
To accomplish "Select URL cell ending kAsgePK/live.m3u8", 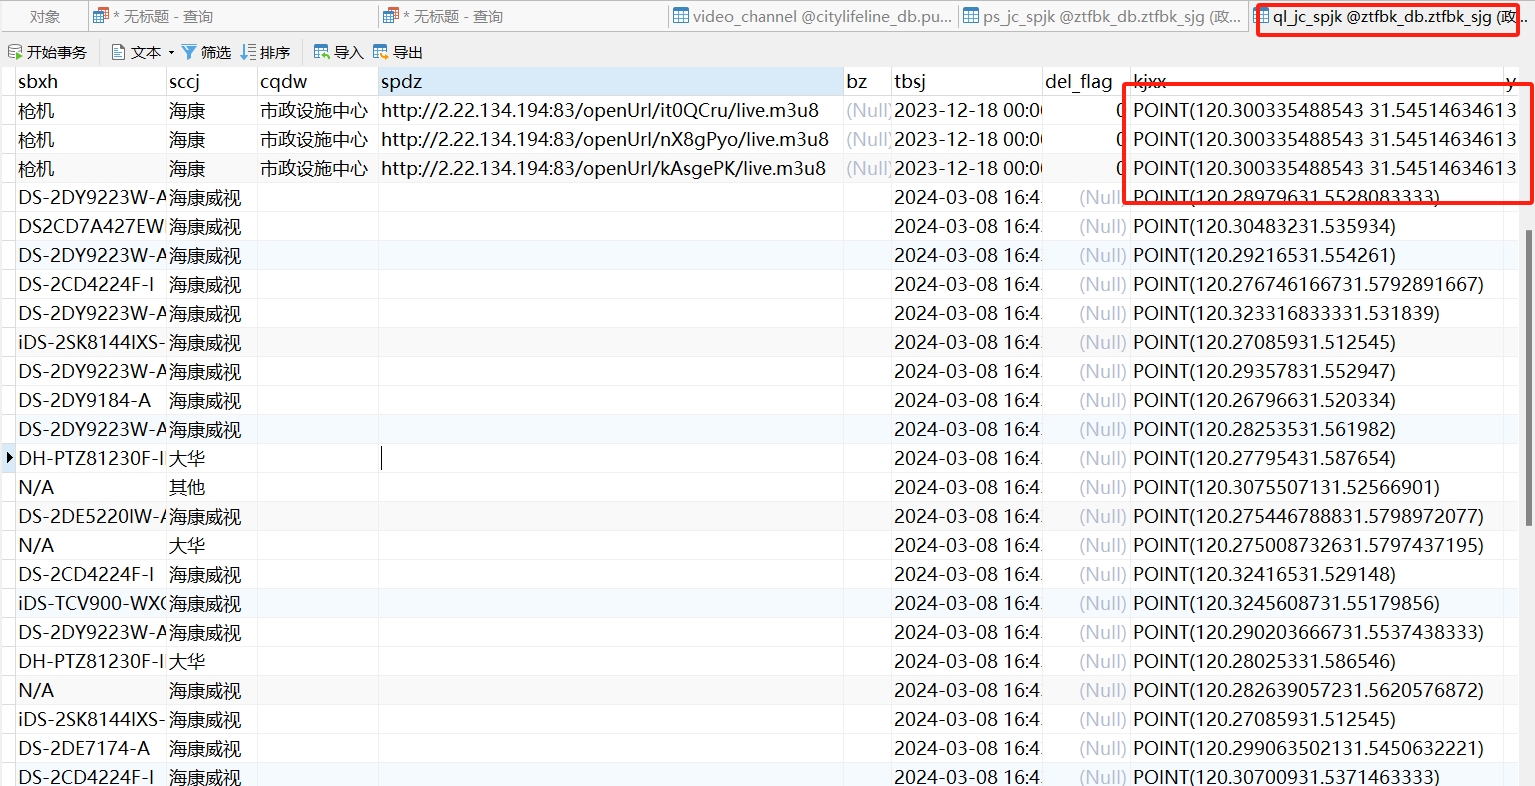I will coord(611,168).
